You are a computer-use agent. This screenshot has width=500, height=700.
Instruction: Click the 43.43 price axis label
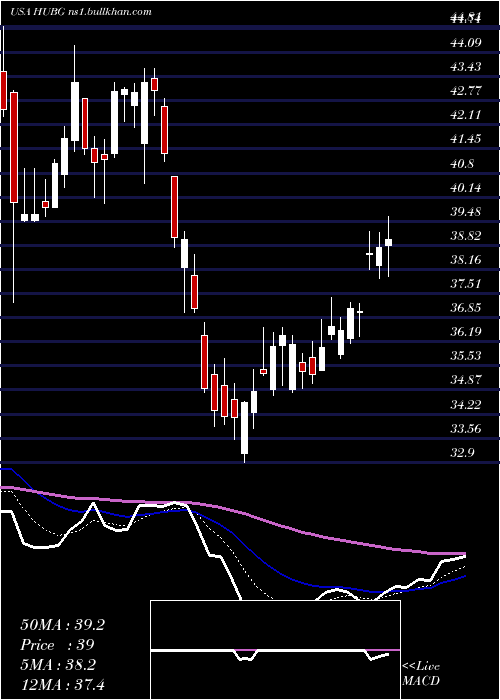(x=466, y=67)
